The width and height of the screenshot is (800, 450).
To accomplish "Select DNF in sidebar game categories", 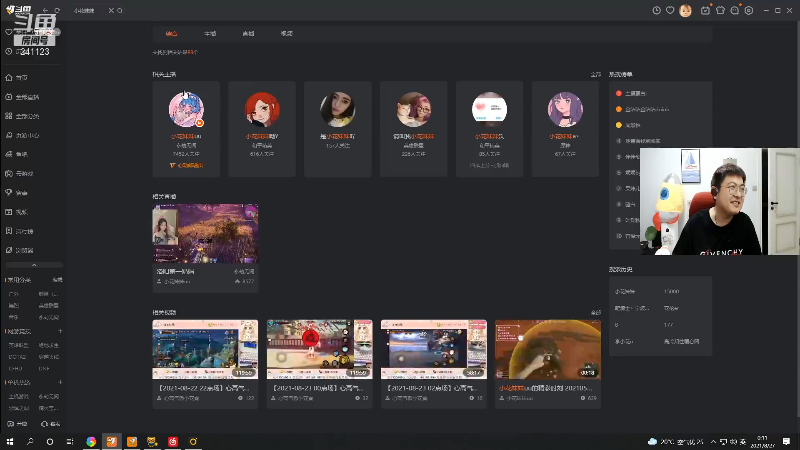I will tap(44, 368).
